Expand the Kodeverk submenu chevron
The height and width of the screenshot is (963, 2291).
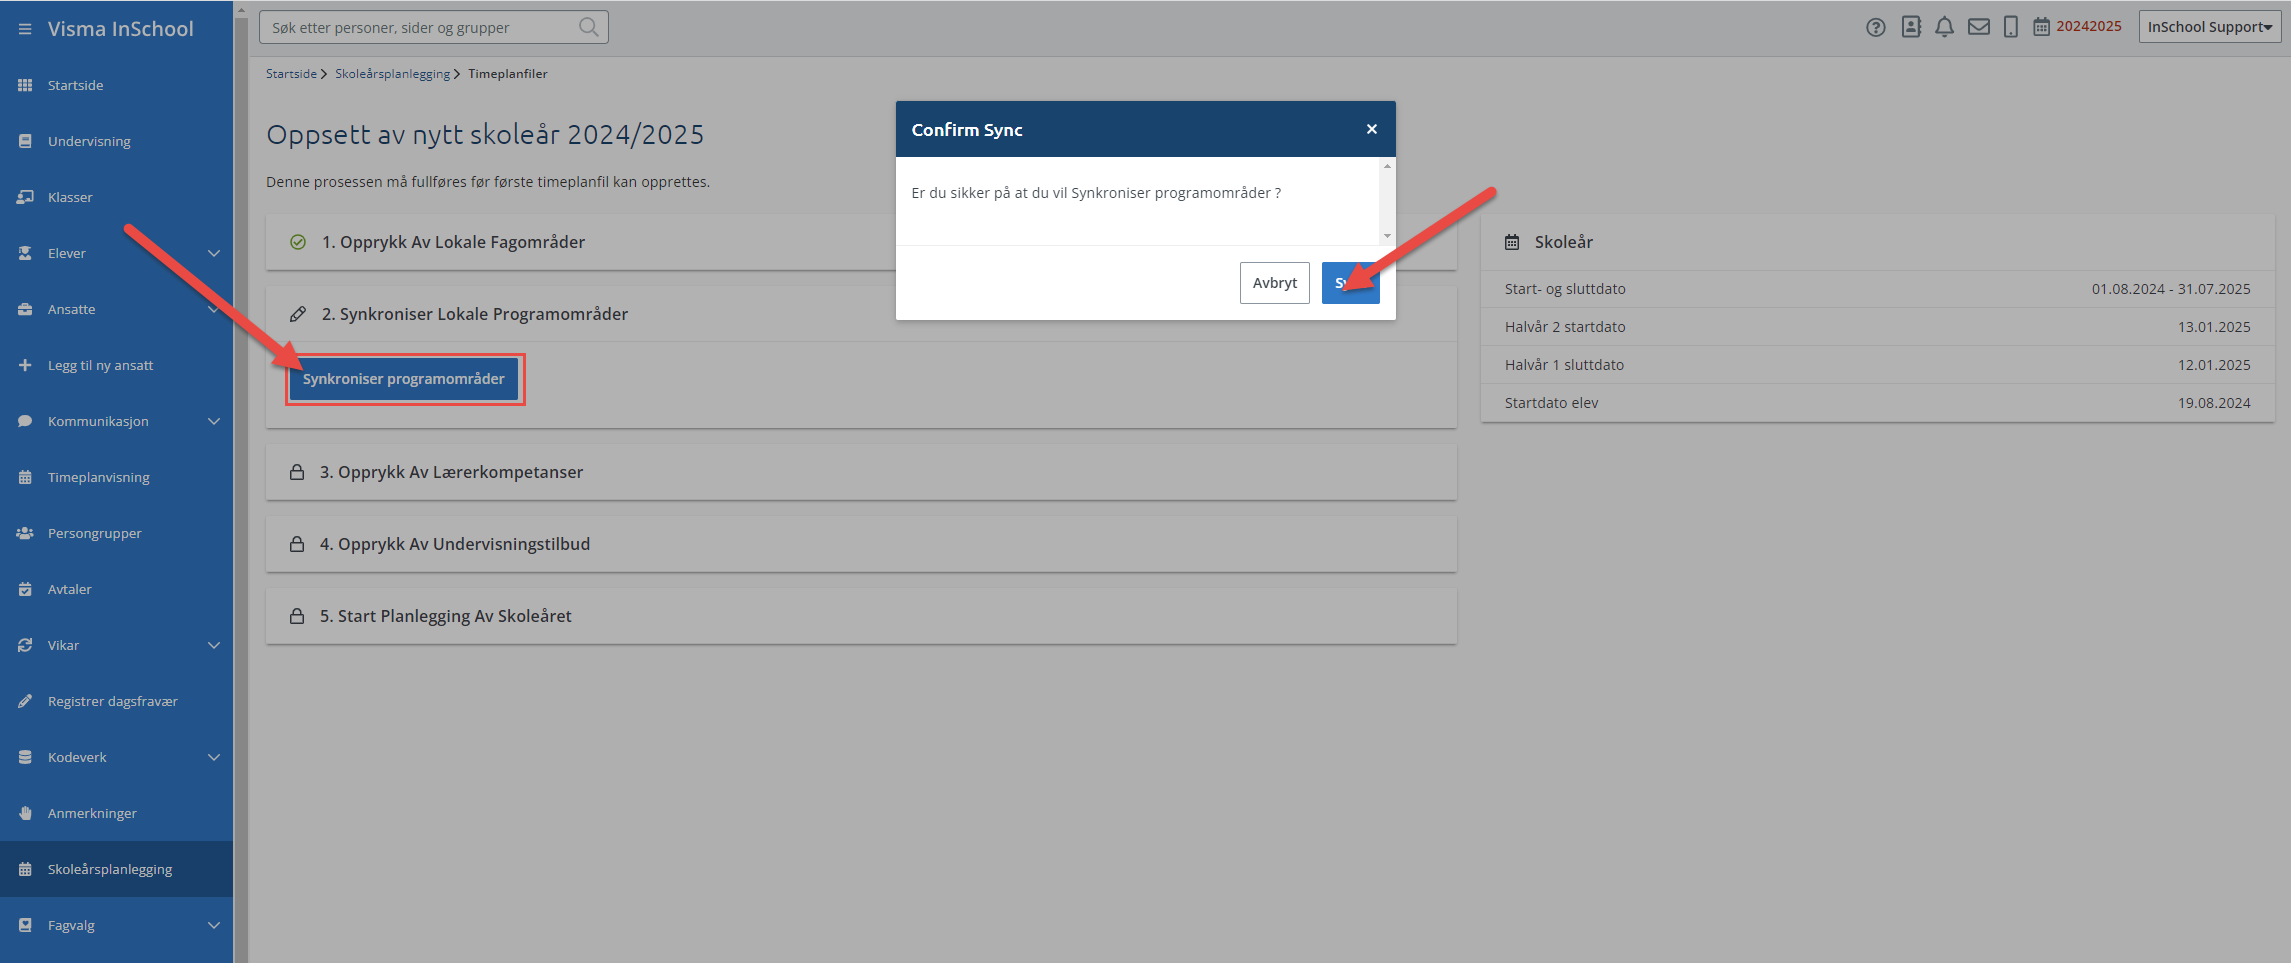click(213, 757)
